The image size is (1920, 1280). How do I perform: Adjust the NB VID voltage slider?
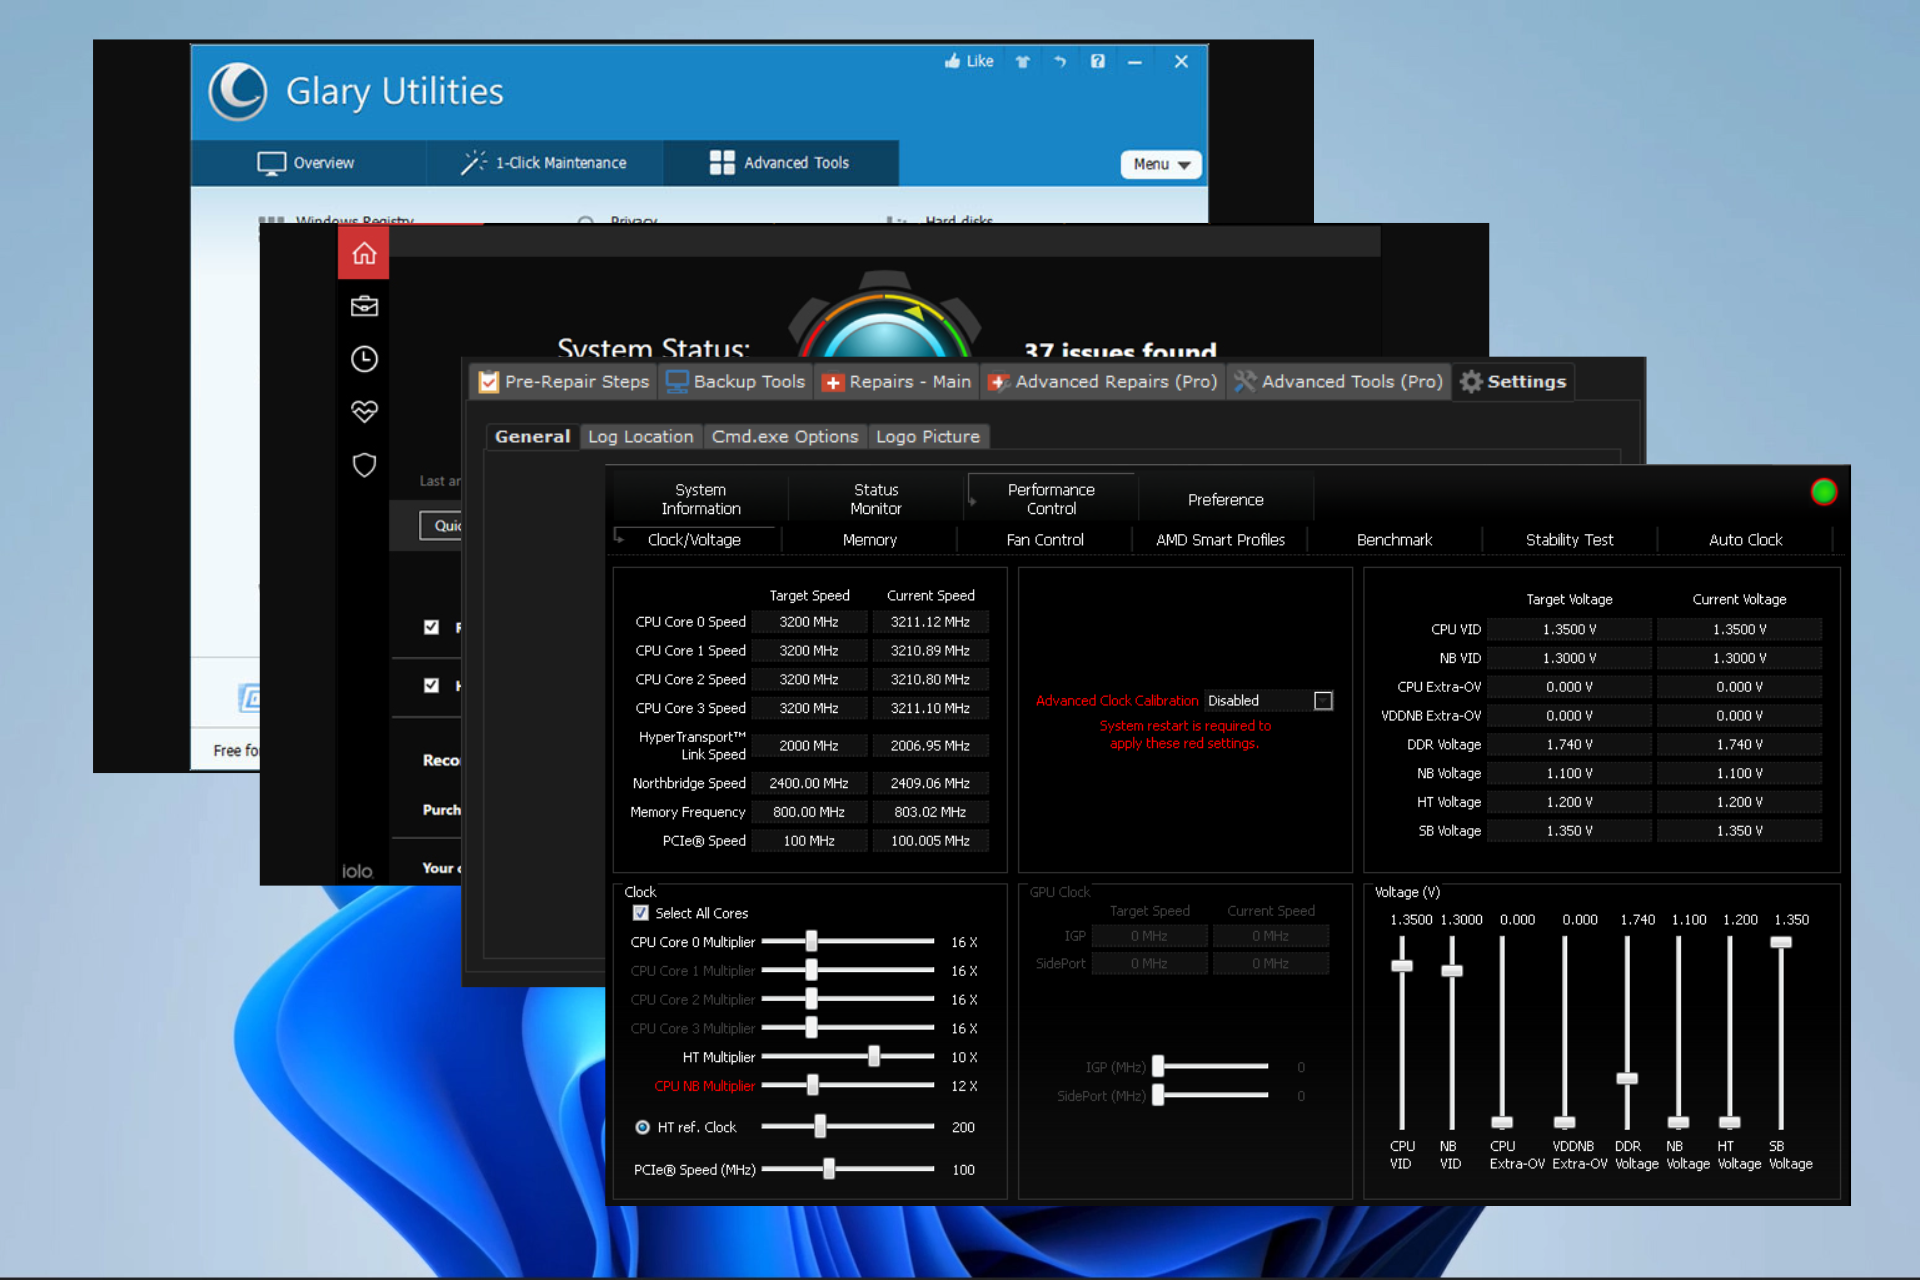pyautogui.click(x=1452, y=971)
